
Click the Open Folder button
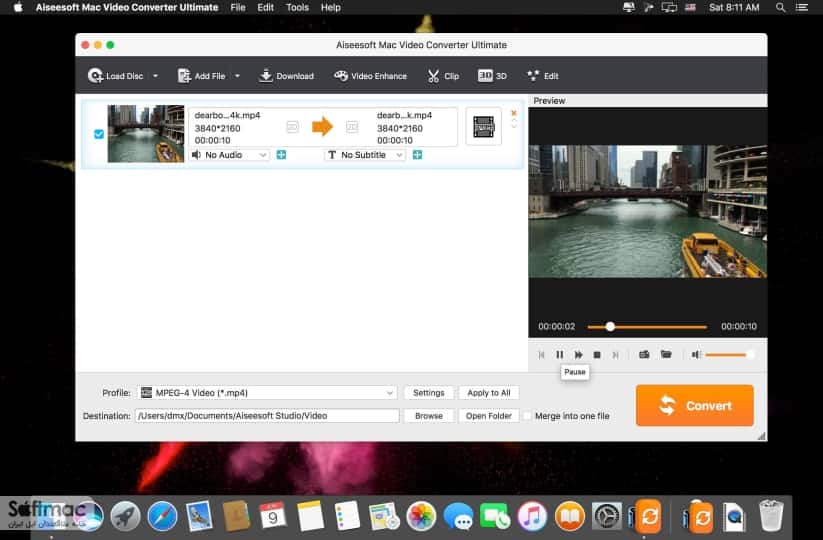(x=489, y=416)
